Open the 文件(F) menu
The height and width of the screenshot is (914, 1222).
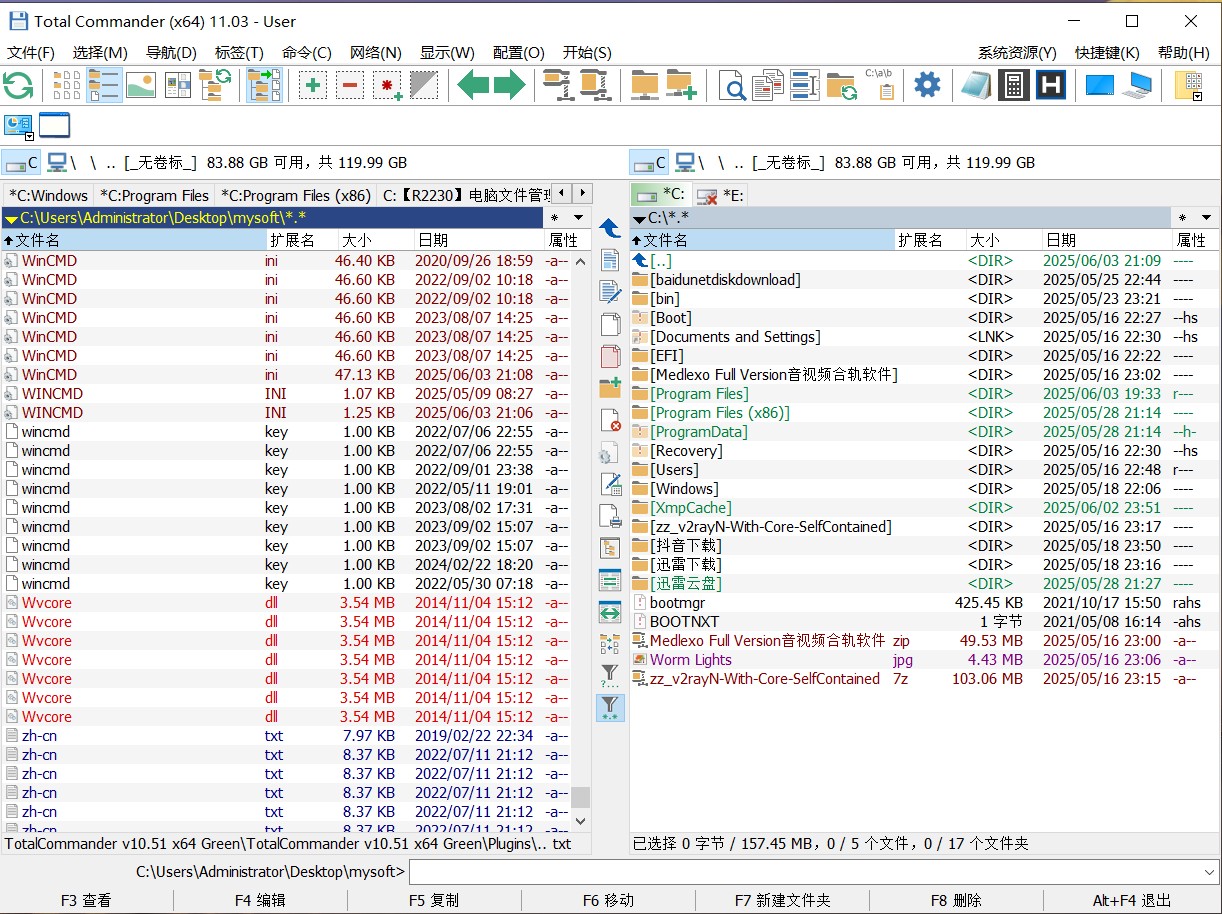31,53
